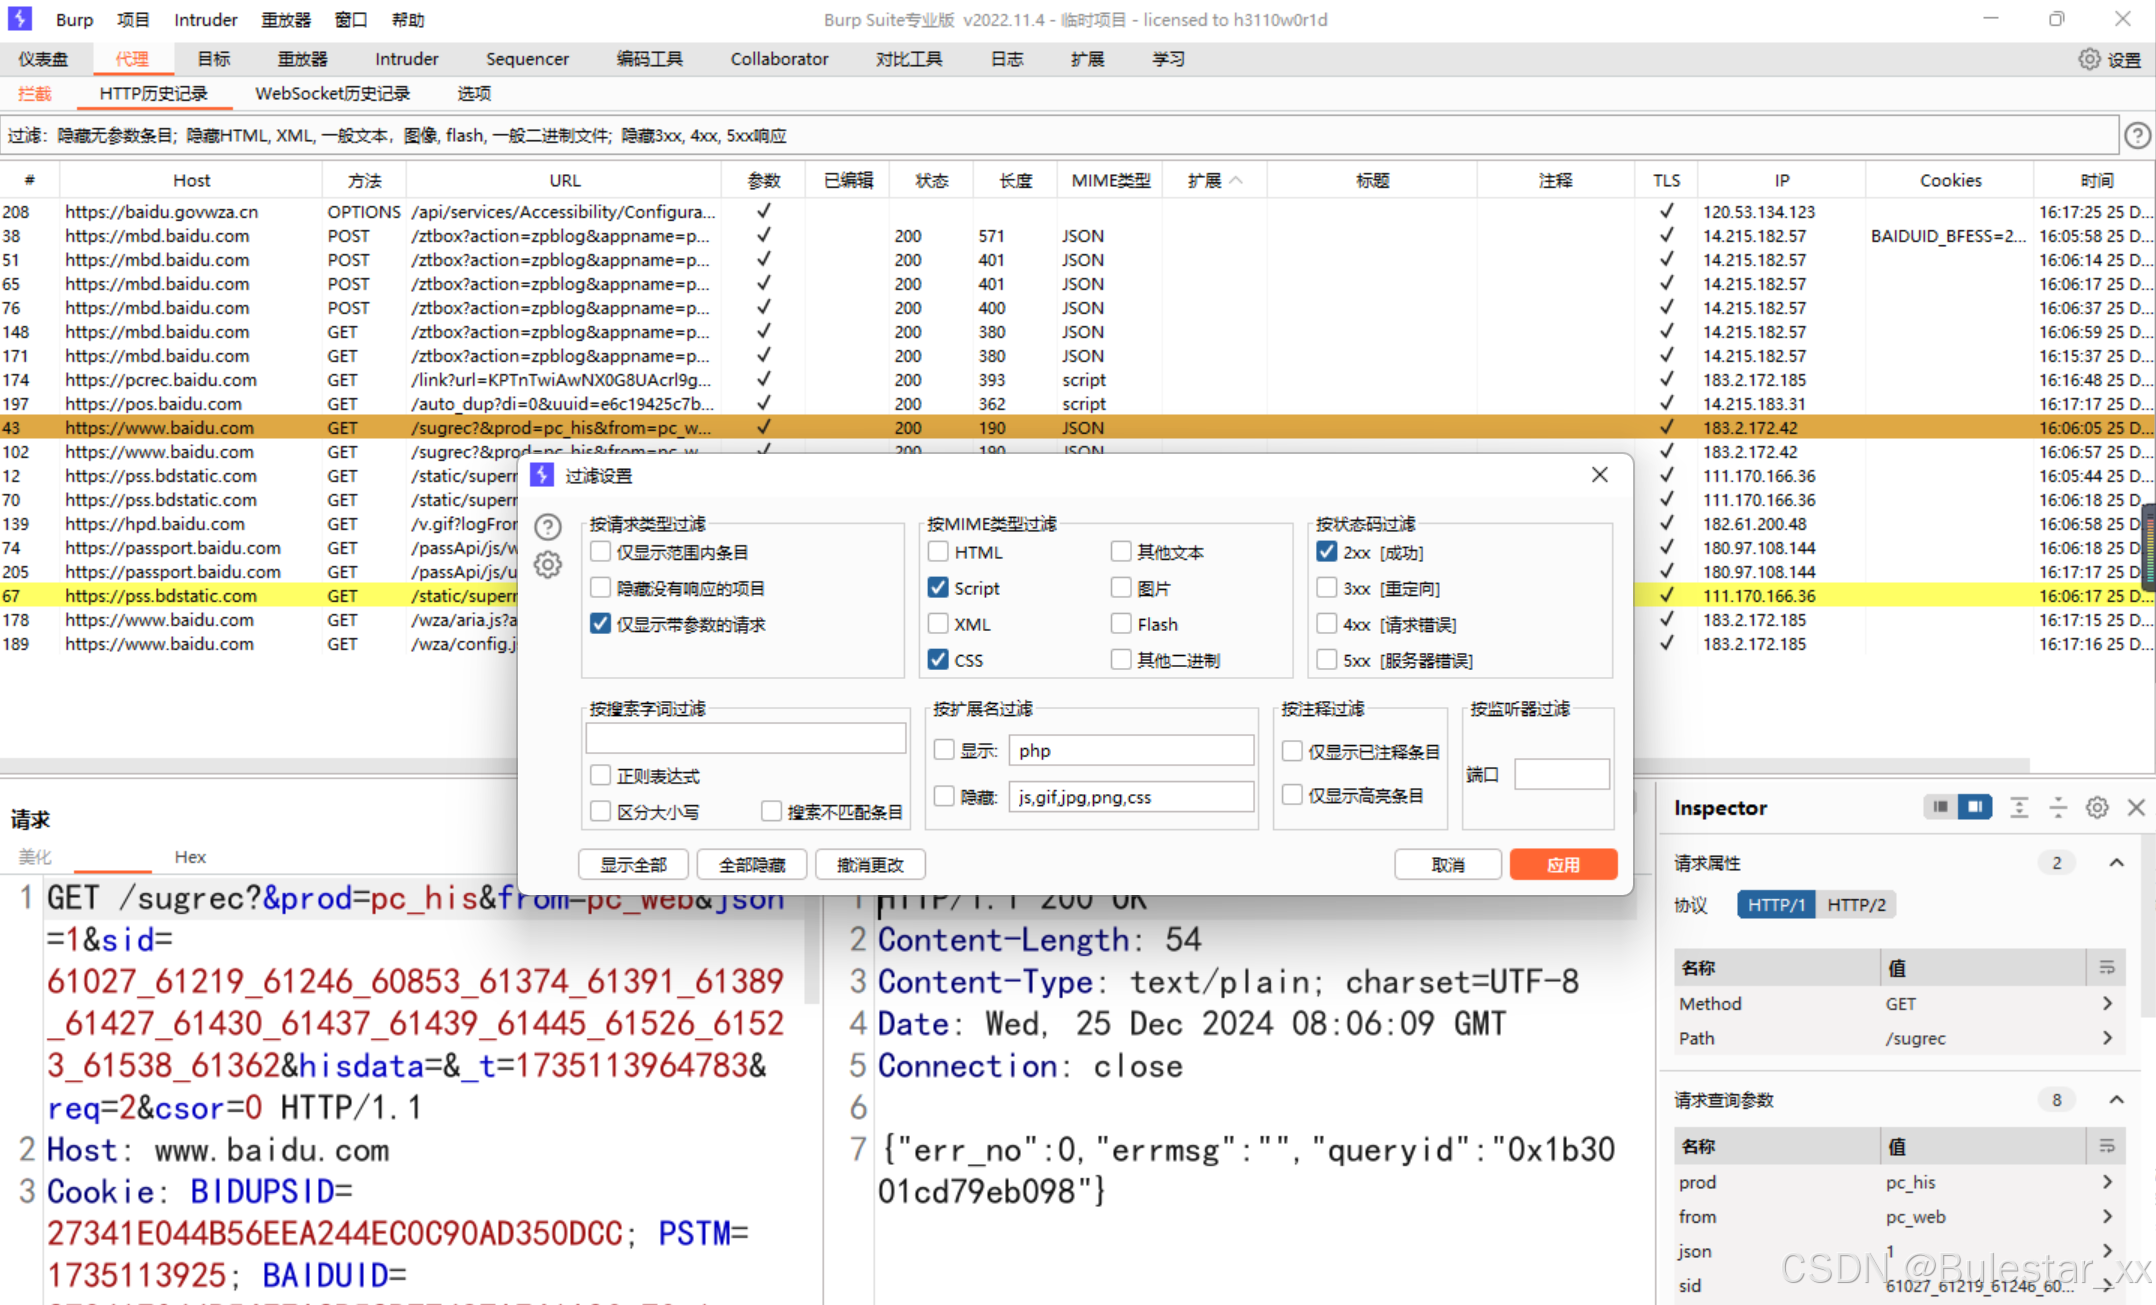Open the Intruder main tab
Image resolution: width=2156 pixels, height=1305 pixels.
(406, 59)
